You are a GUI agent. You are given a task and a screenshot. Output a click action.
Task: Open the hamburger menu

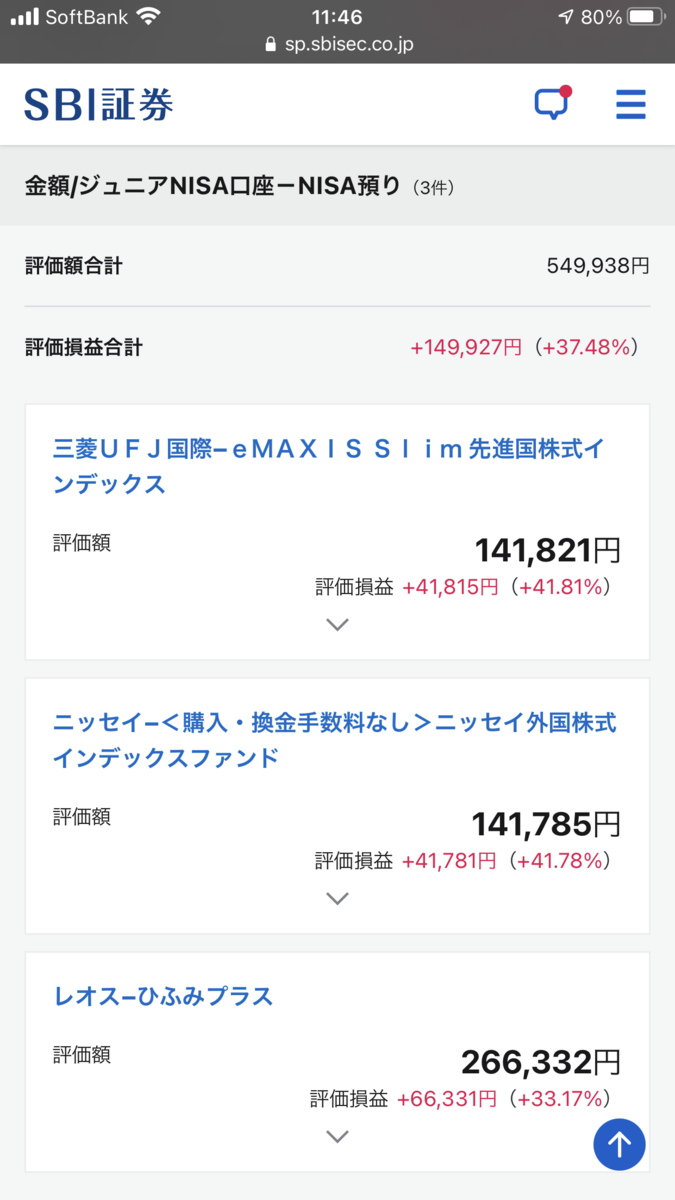[x=631, y=104]
